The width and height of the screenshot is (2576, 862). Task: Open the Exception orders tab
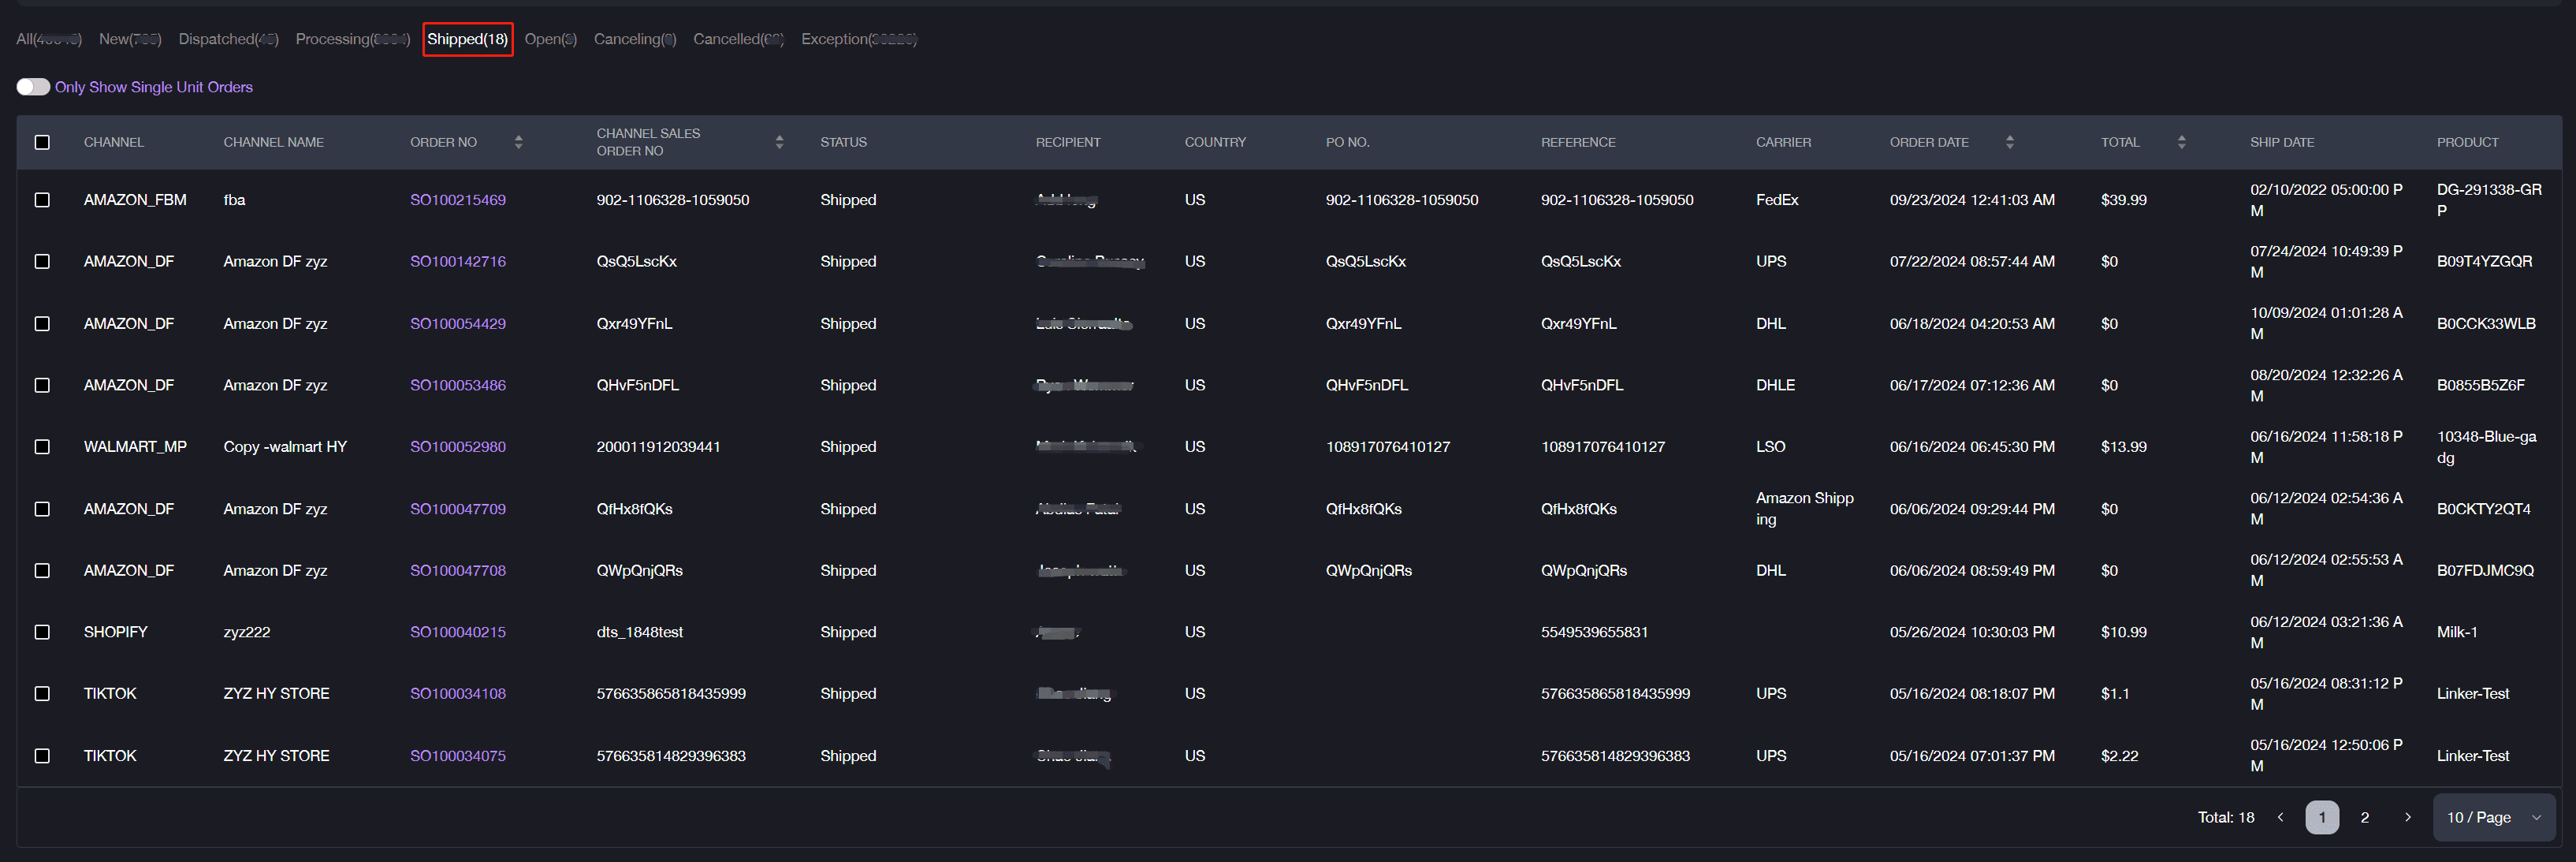(858, 39)
